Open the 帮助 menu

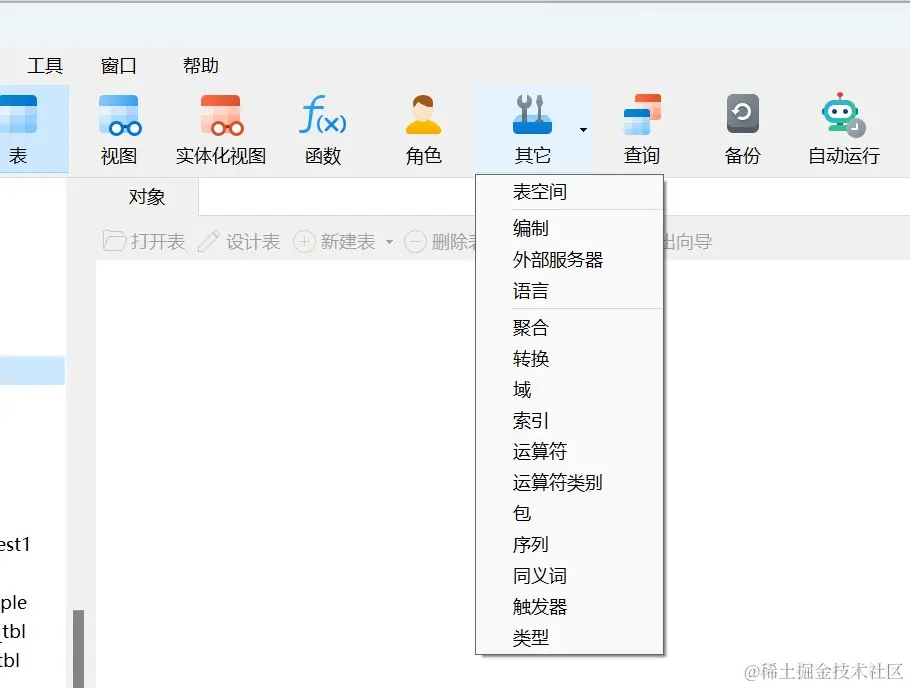(201, 66)
